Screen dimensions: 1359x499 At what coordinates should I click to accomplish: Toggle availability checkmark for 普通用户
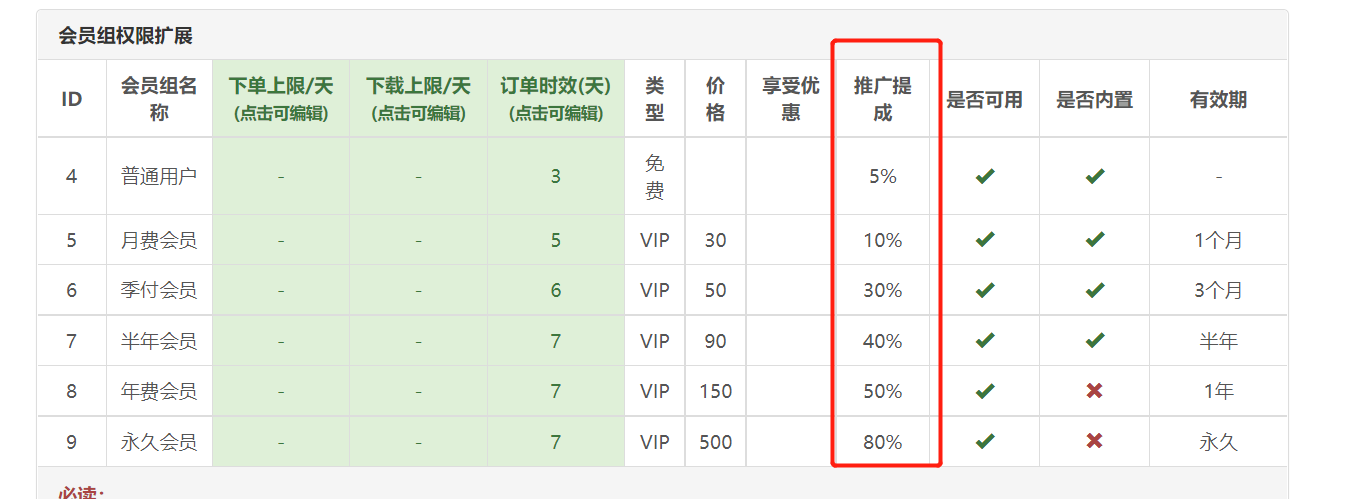tap(985, 177)
